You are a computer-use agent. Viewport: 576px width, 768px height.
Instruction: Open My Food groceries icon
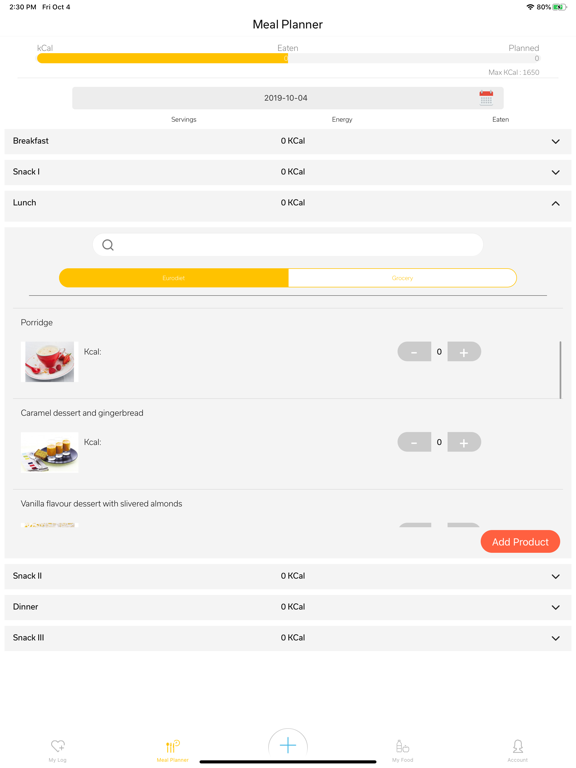point(402,746)
